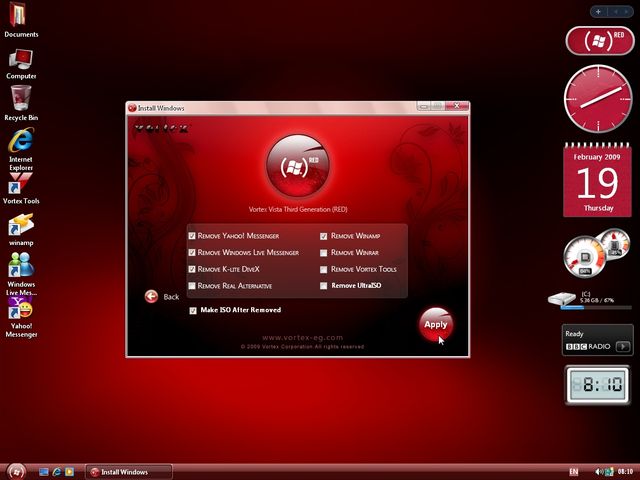Screen dimensions: 640x480
Task: Toggle Make ISO After Removed
Action: pos(193,311)
